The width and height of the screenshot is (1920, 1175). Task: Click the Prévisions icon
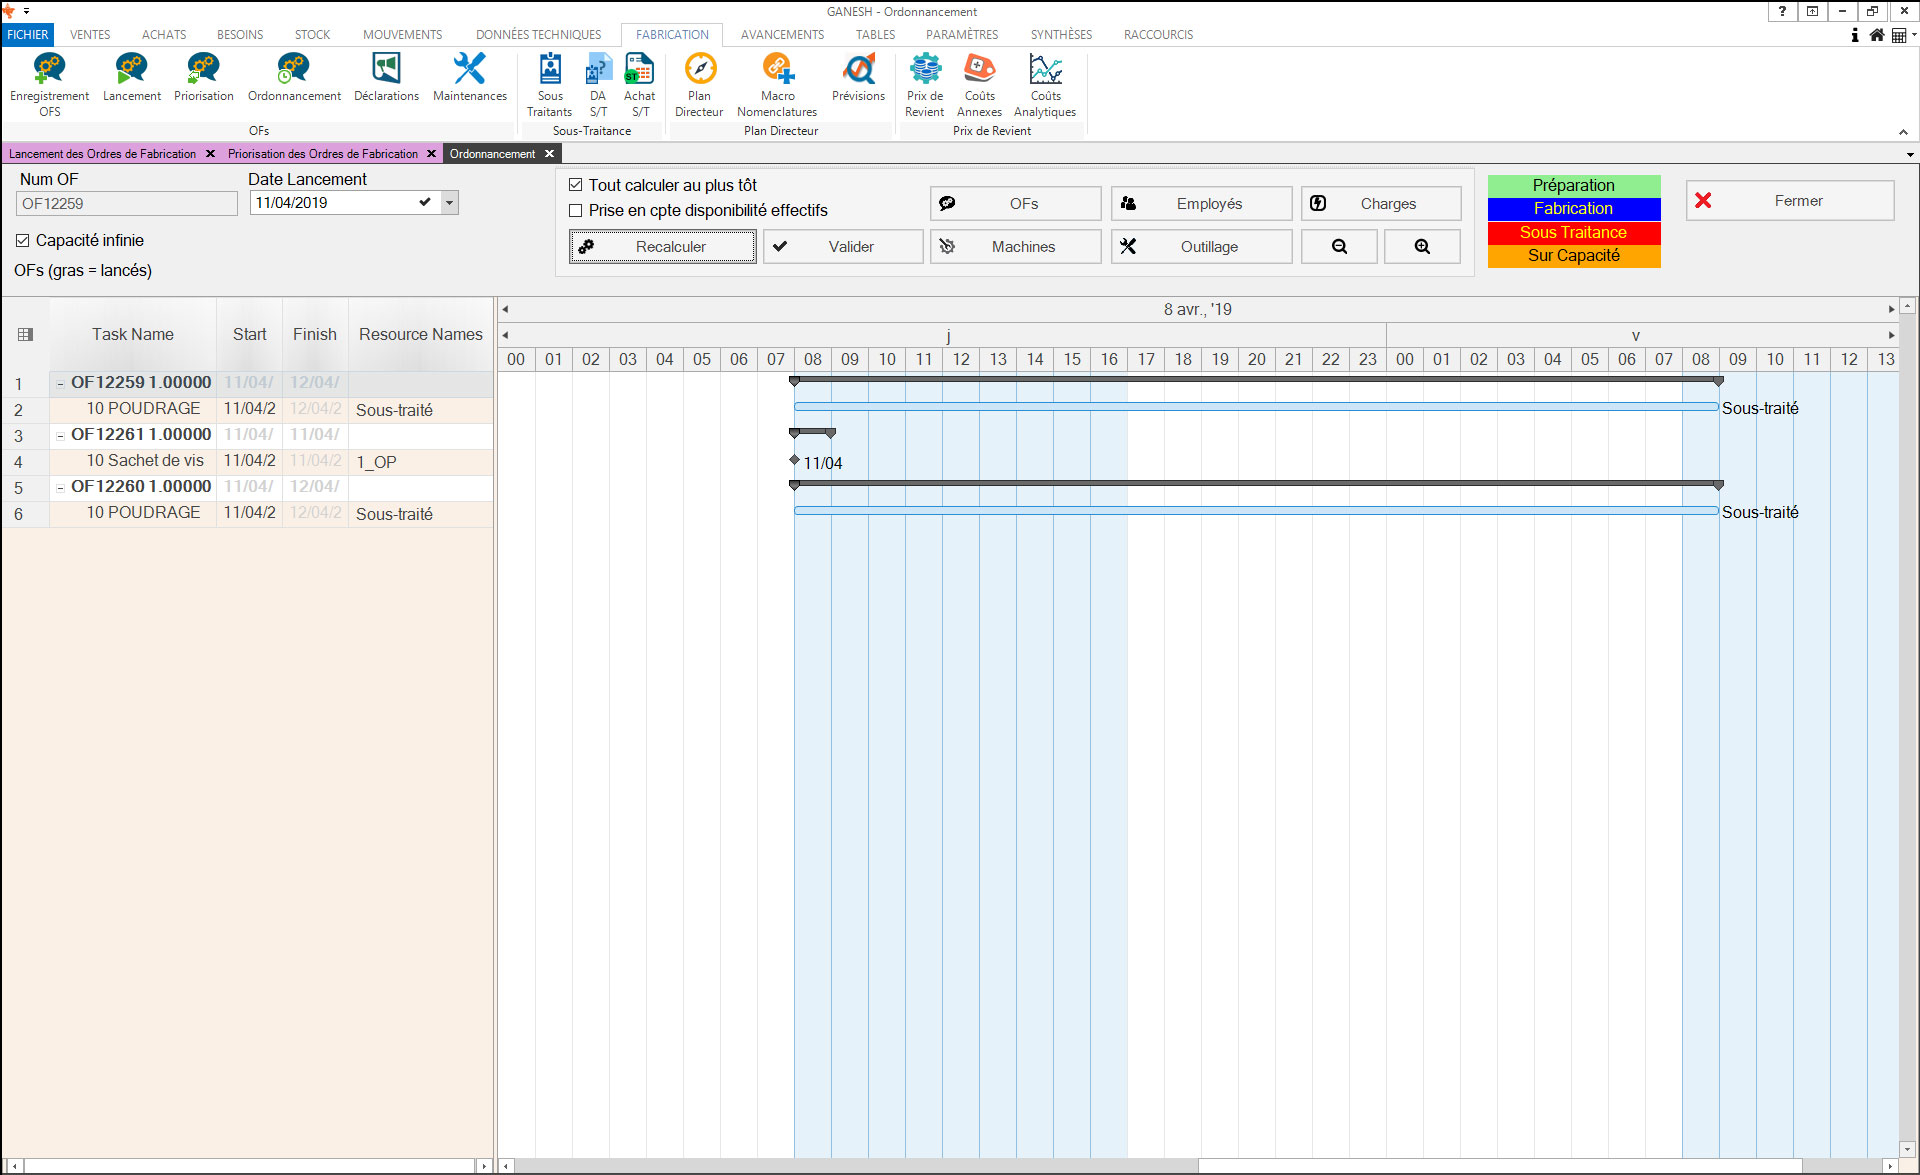858,72
